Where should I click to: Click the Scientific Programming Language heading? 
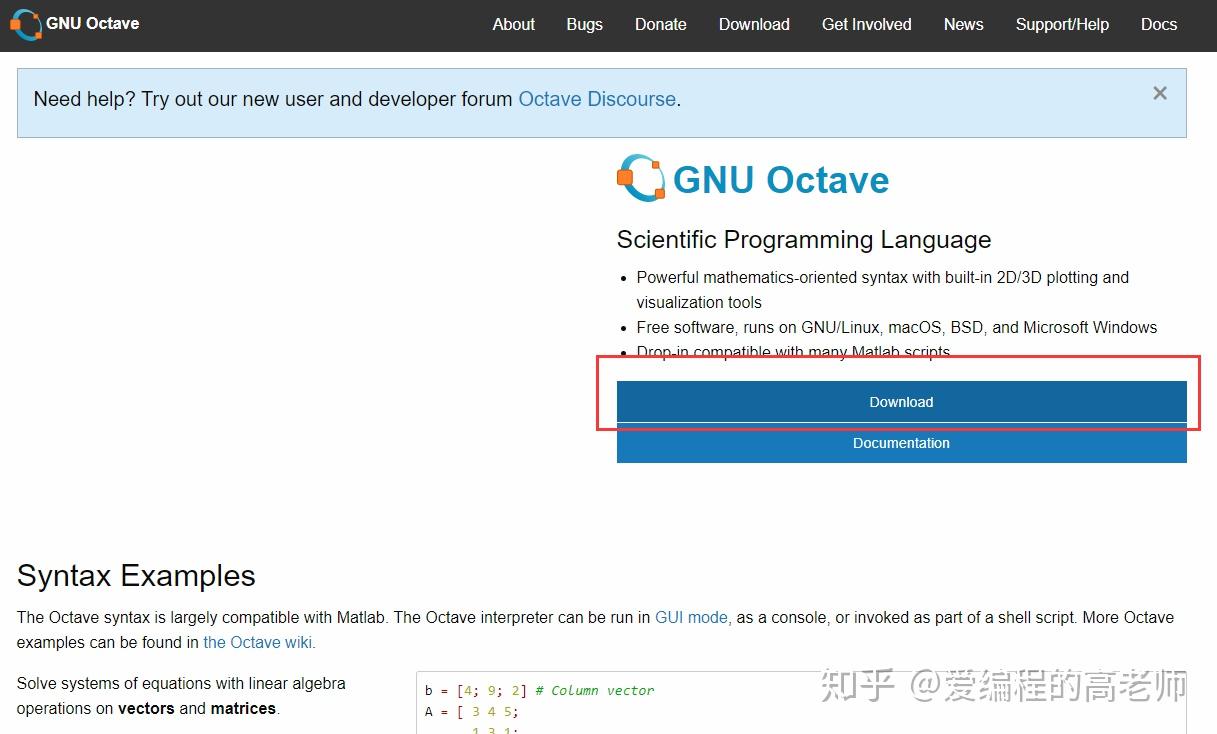[x=803, y=240]
